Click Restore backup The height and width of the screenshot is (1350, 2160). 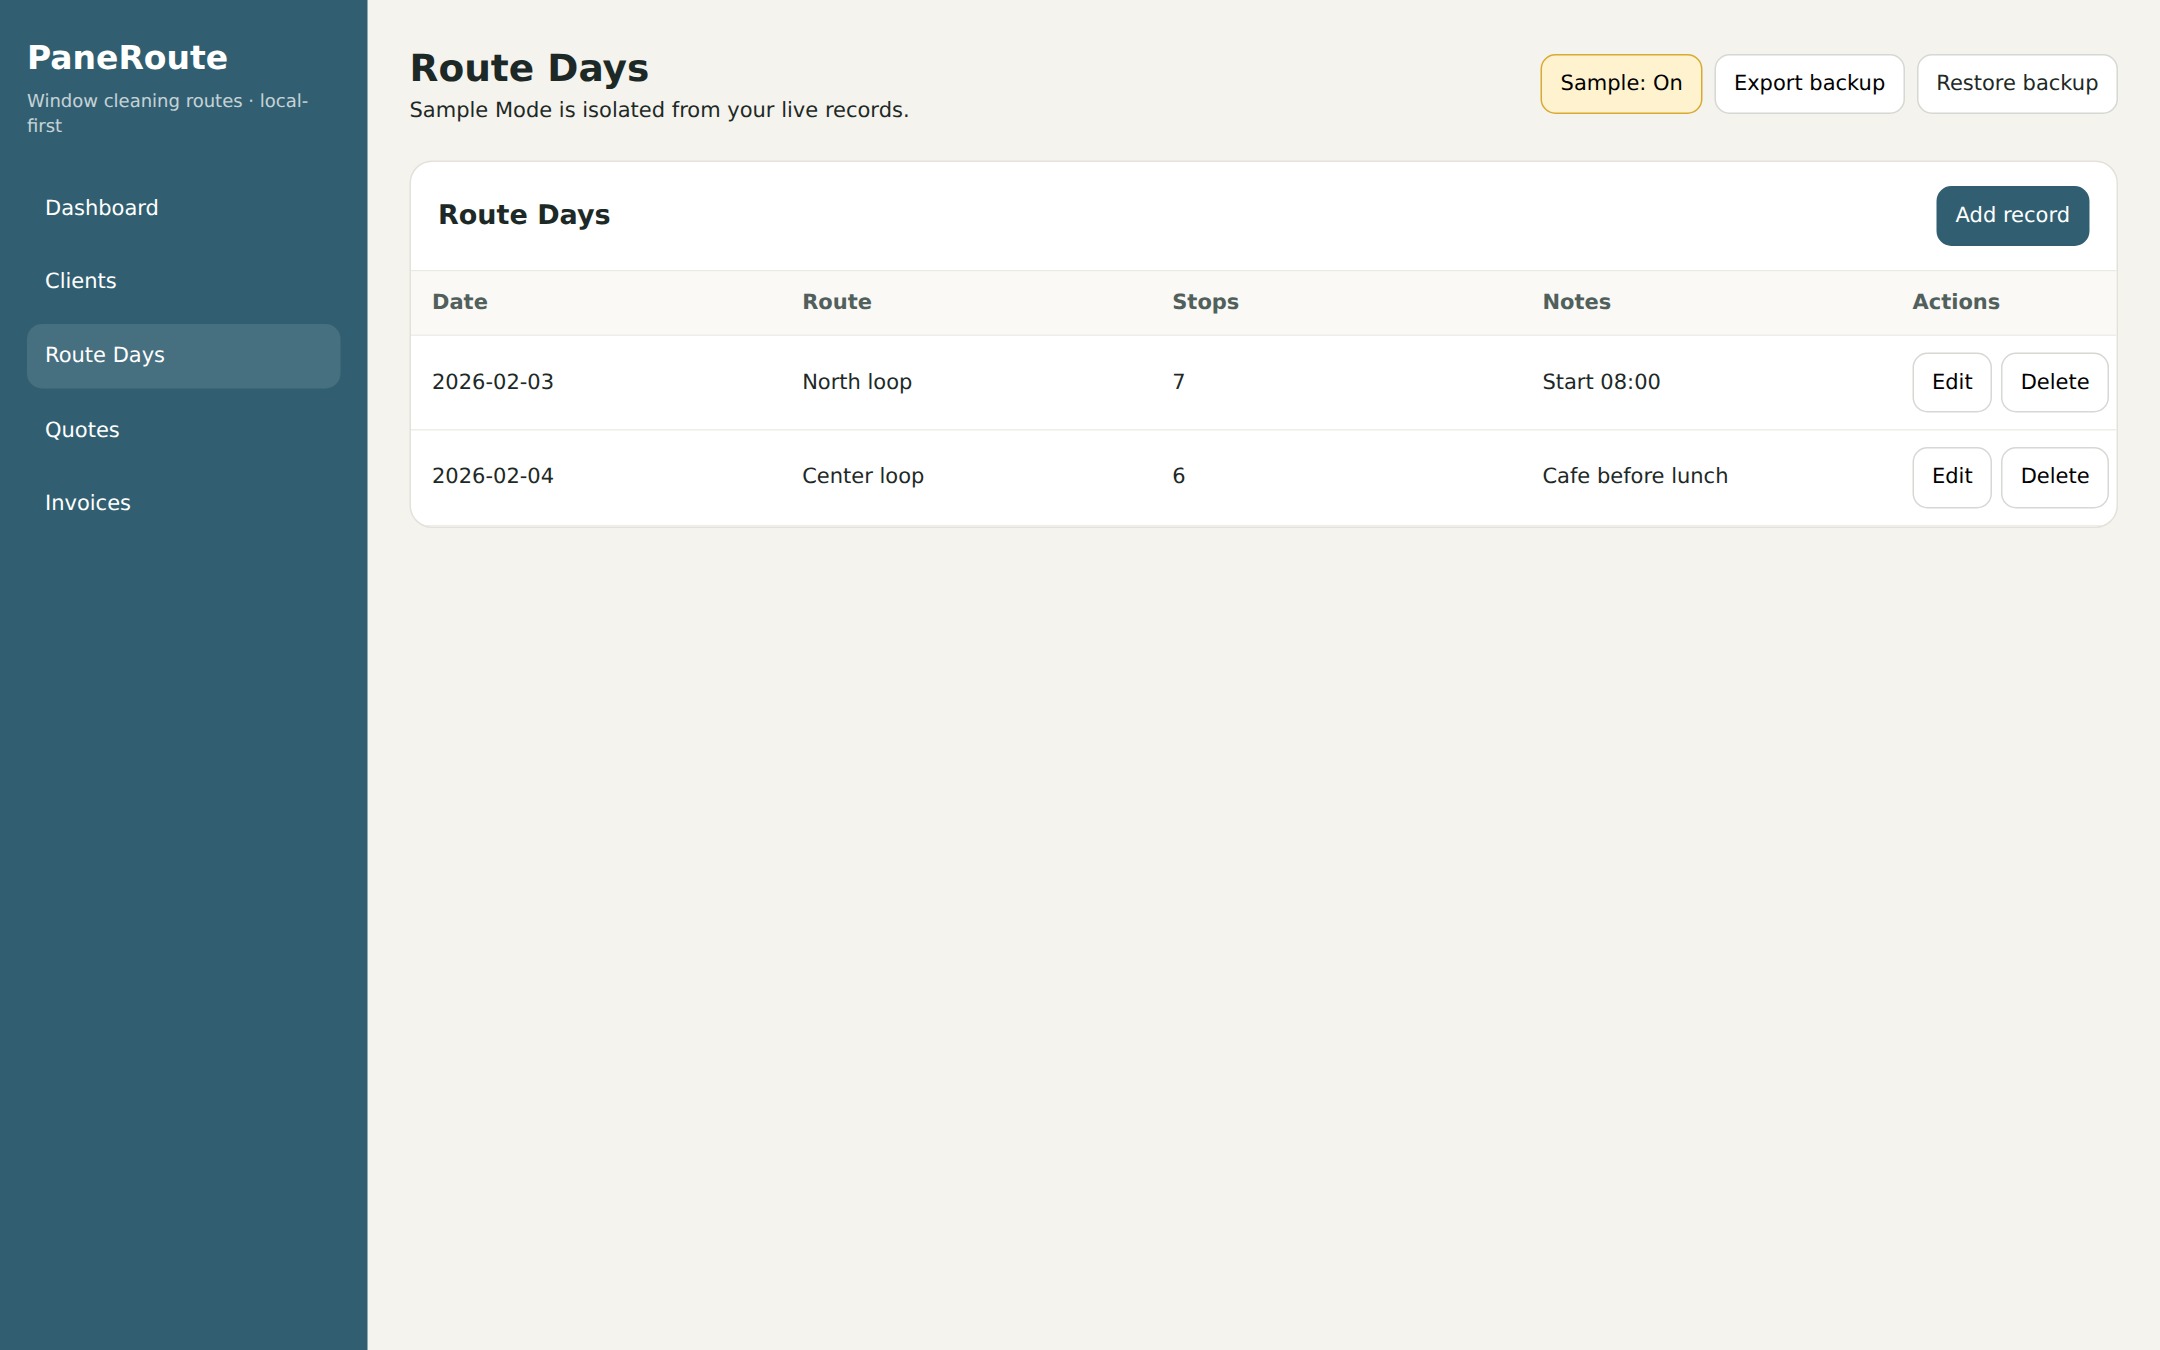point(2016,84)
